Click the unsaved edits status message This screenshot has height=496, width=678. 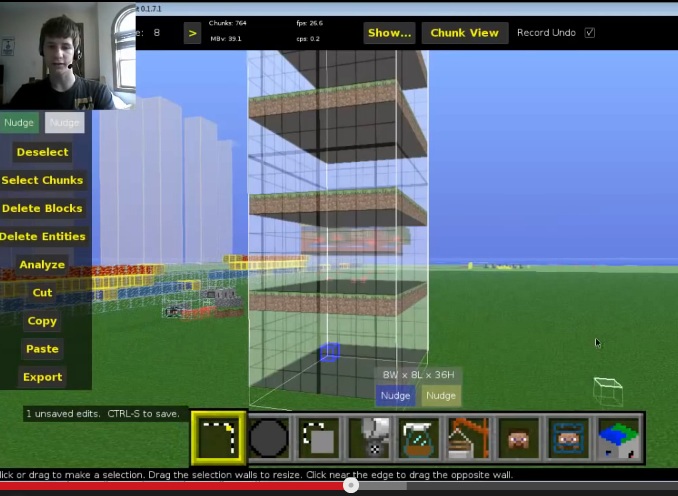[103, 414]
